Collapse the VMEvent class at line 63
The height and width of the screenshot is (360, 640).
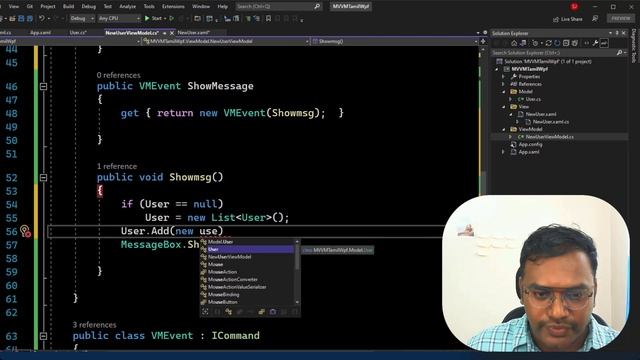tap(43, 336)
